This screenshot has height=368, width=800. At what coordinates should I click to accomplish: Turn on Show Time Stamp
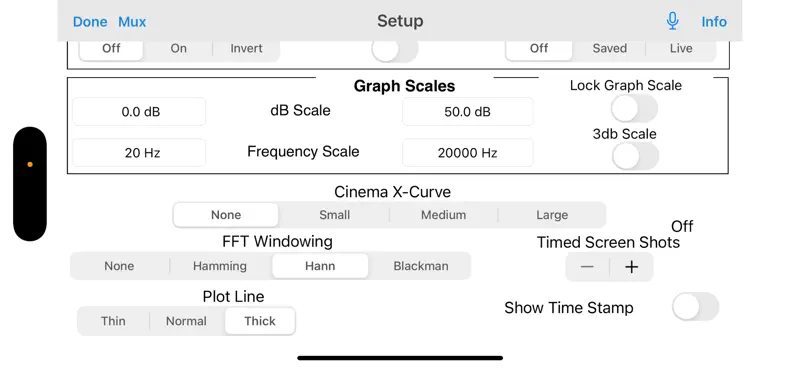click(695, 307)
